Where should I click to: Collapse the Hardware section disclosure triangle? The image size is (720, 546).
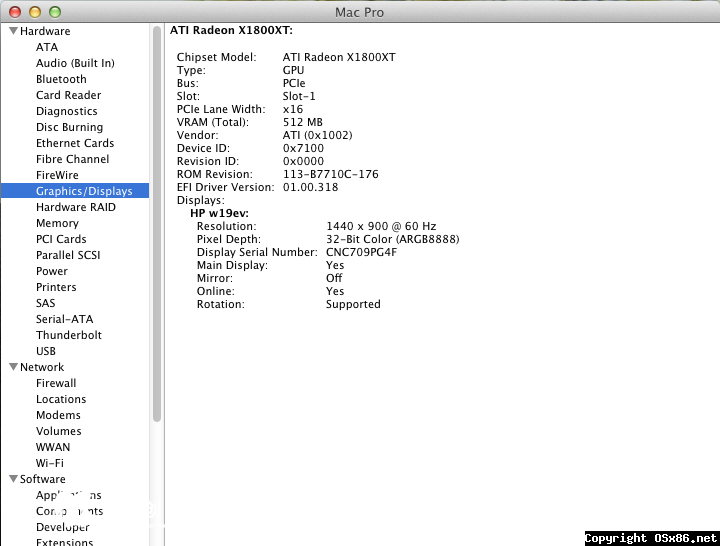click(13, 31)
